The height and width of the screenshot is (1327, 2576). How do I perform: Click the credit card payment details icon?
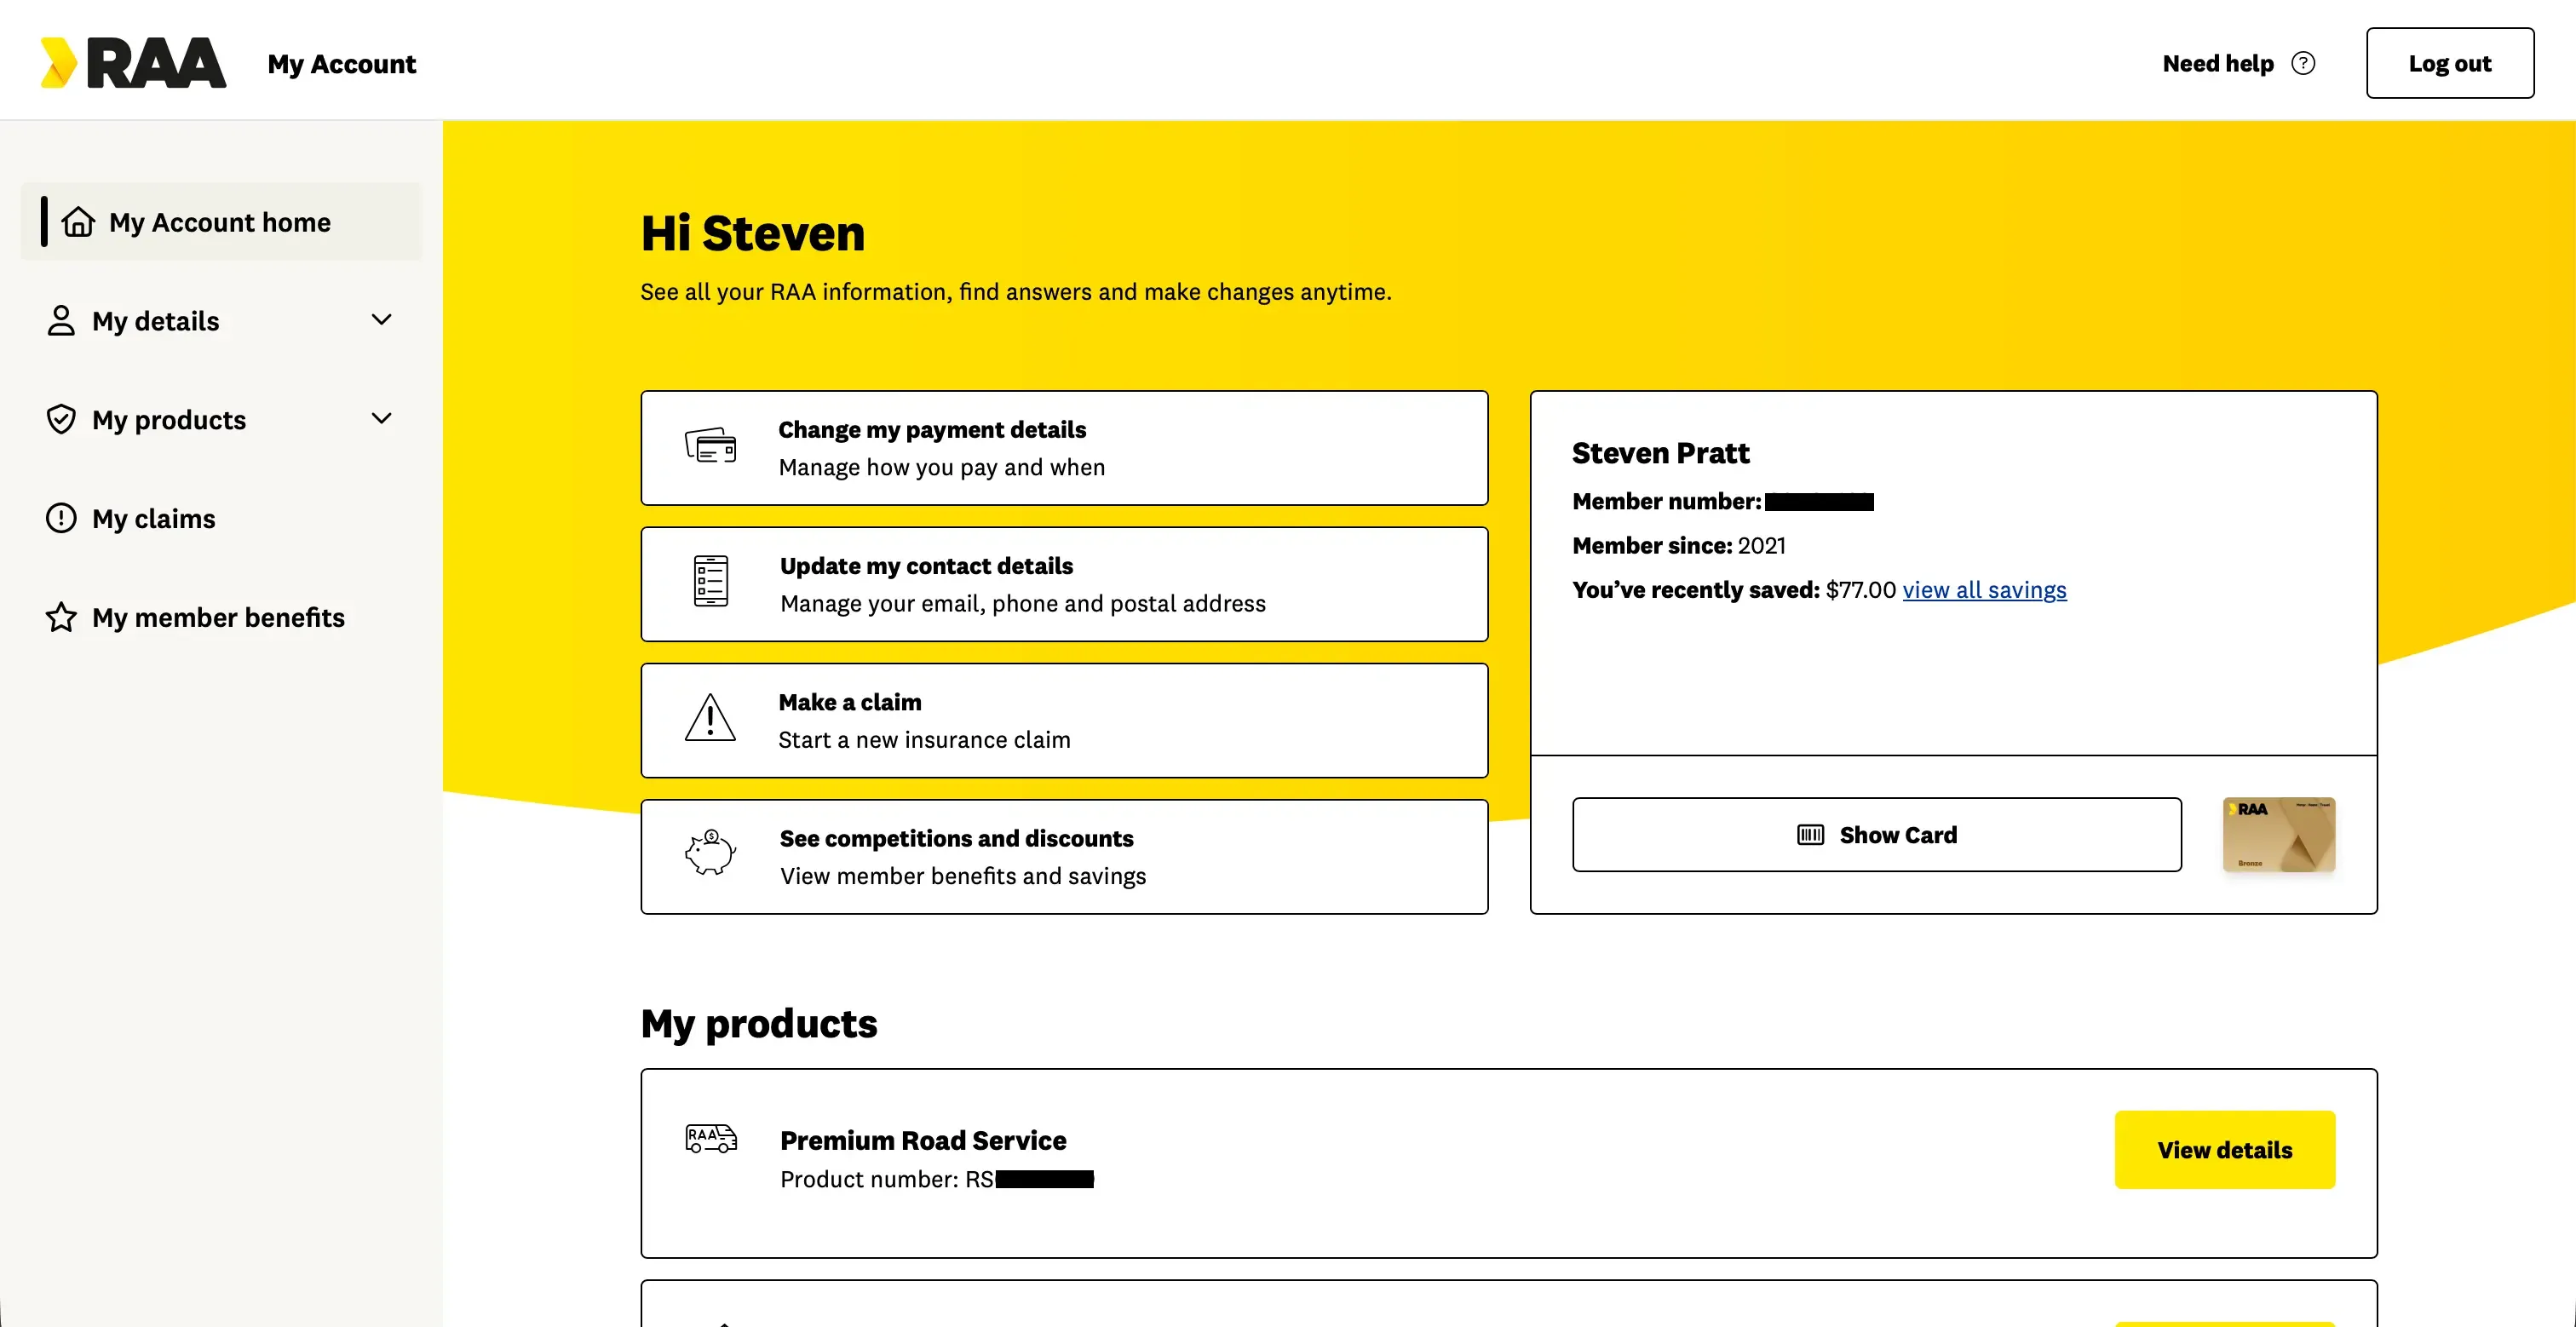[x=711, y=446]
